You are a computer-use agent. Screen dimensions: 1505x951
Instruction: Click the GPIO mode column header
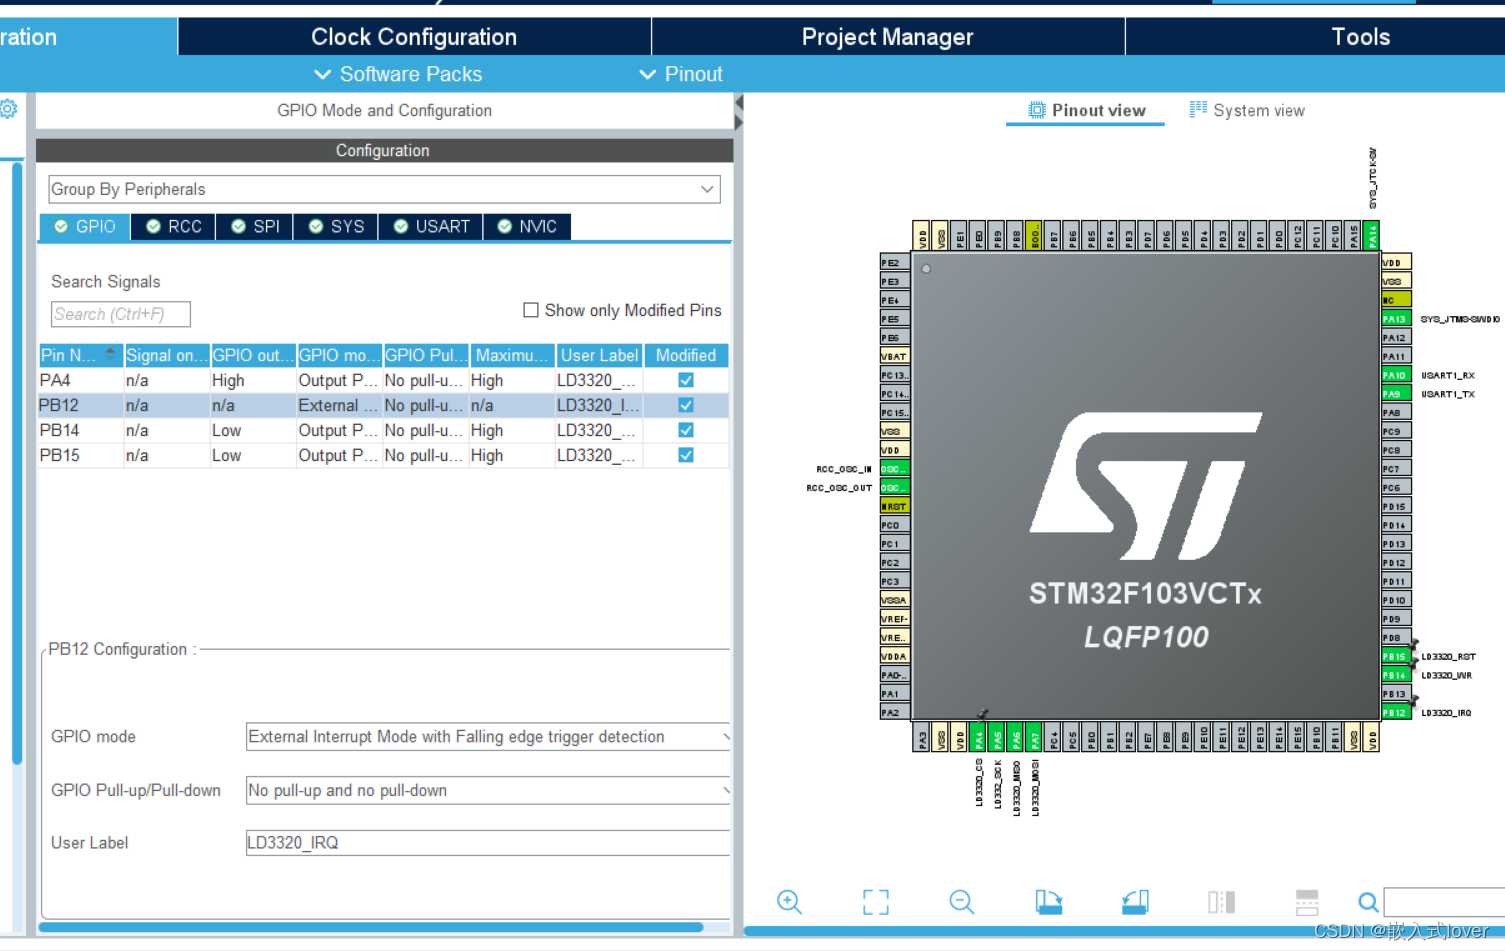339,355
